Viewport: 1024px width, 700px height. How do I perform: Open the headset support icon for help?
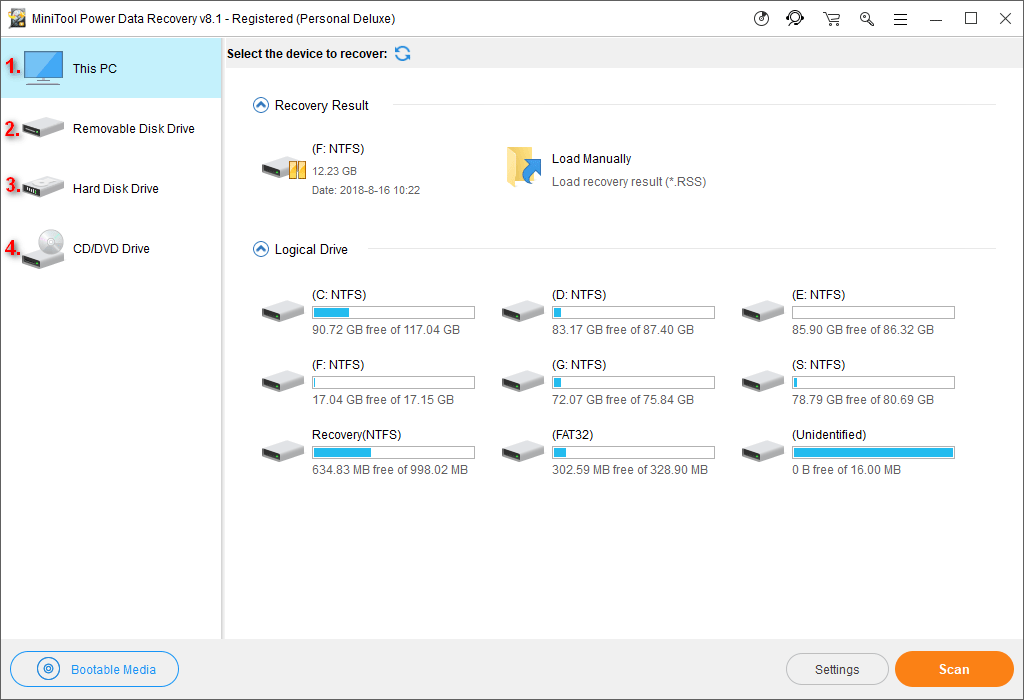pos(795,18)
